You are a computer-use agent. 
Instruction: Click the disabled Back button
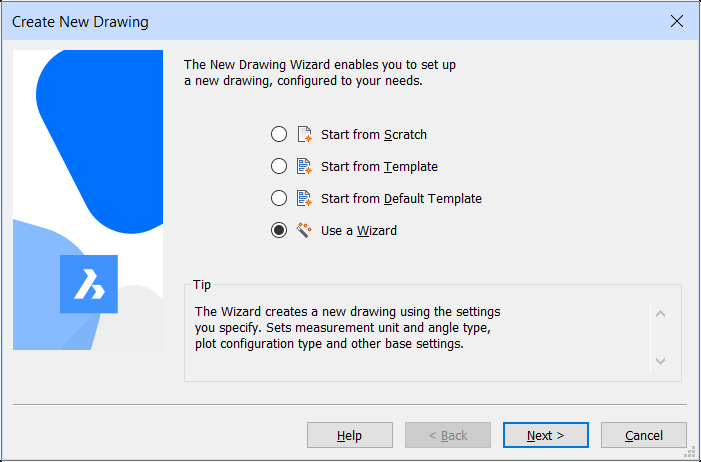pyautogui.click(x=448, y=435)
